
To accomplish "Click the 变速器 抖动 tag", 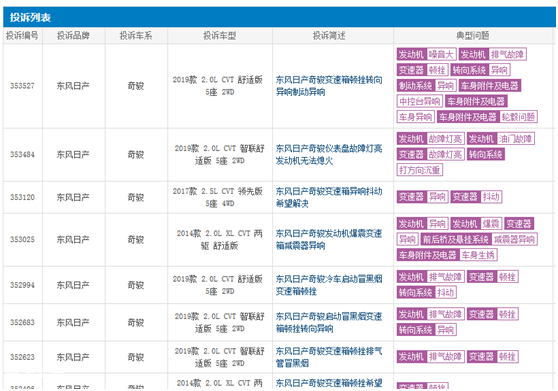I will click(476, 197).
